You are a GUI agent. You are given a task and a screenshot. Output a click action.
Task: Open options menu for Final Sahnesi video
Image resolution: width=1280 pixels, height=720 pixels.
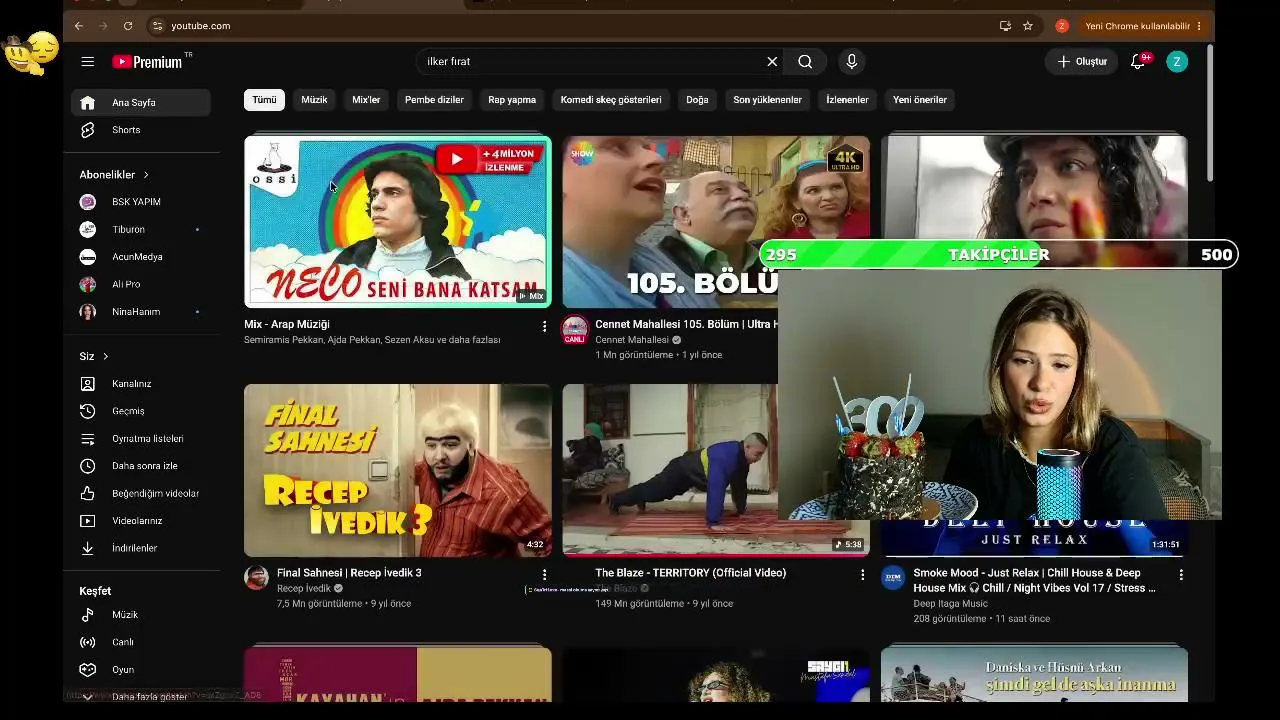tap(544, 575)
